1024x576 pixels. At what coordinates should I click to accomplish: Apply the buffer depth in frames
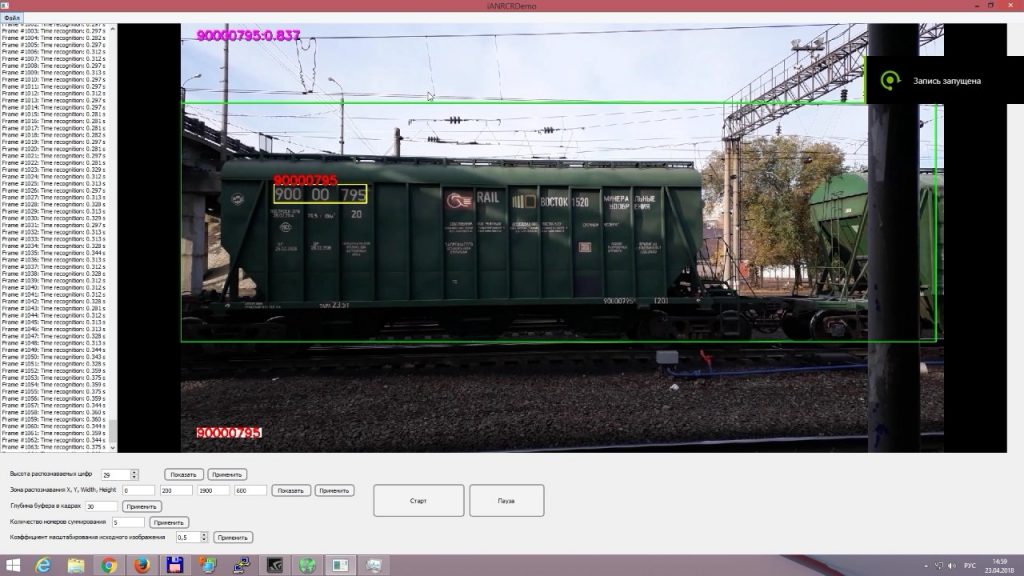tap(142, 506)
